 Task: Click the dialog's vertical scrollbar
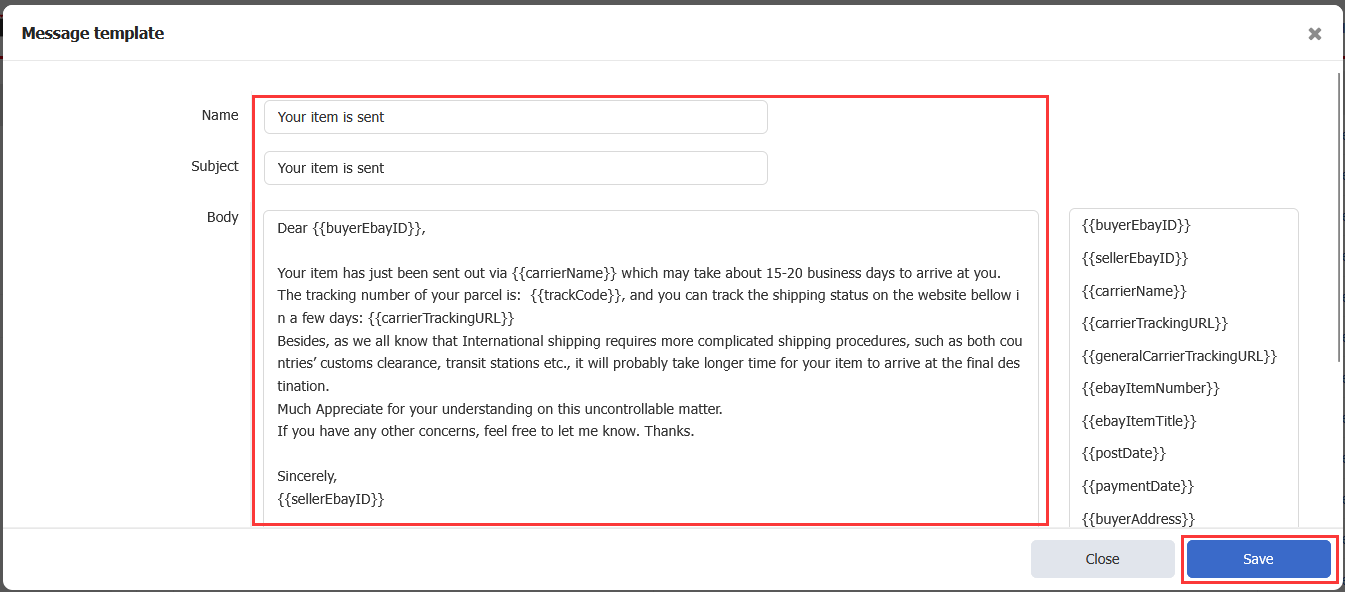pyautogui.click(x=1340, y=220)
